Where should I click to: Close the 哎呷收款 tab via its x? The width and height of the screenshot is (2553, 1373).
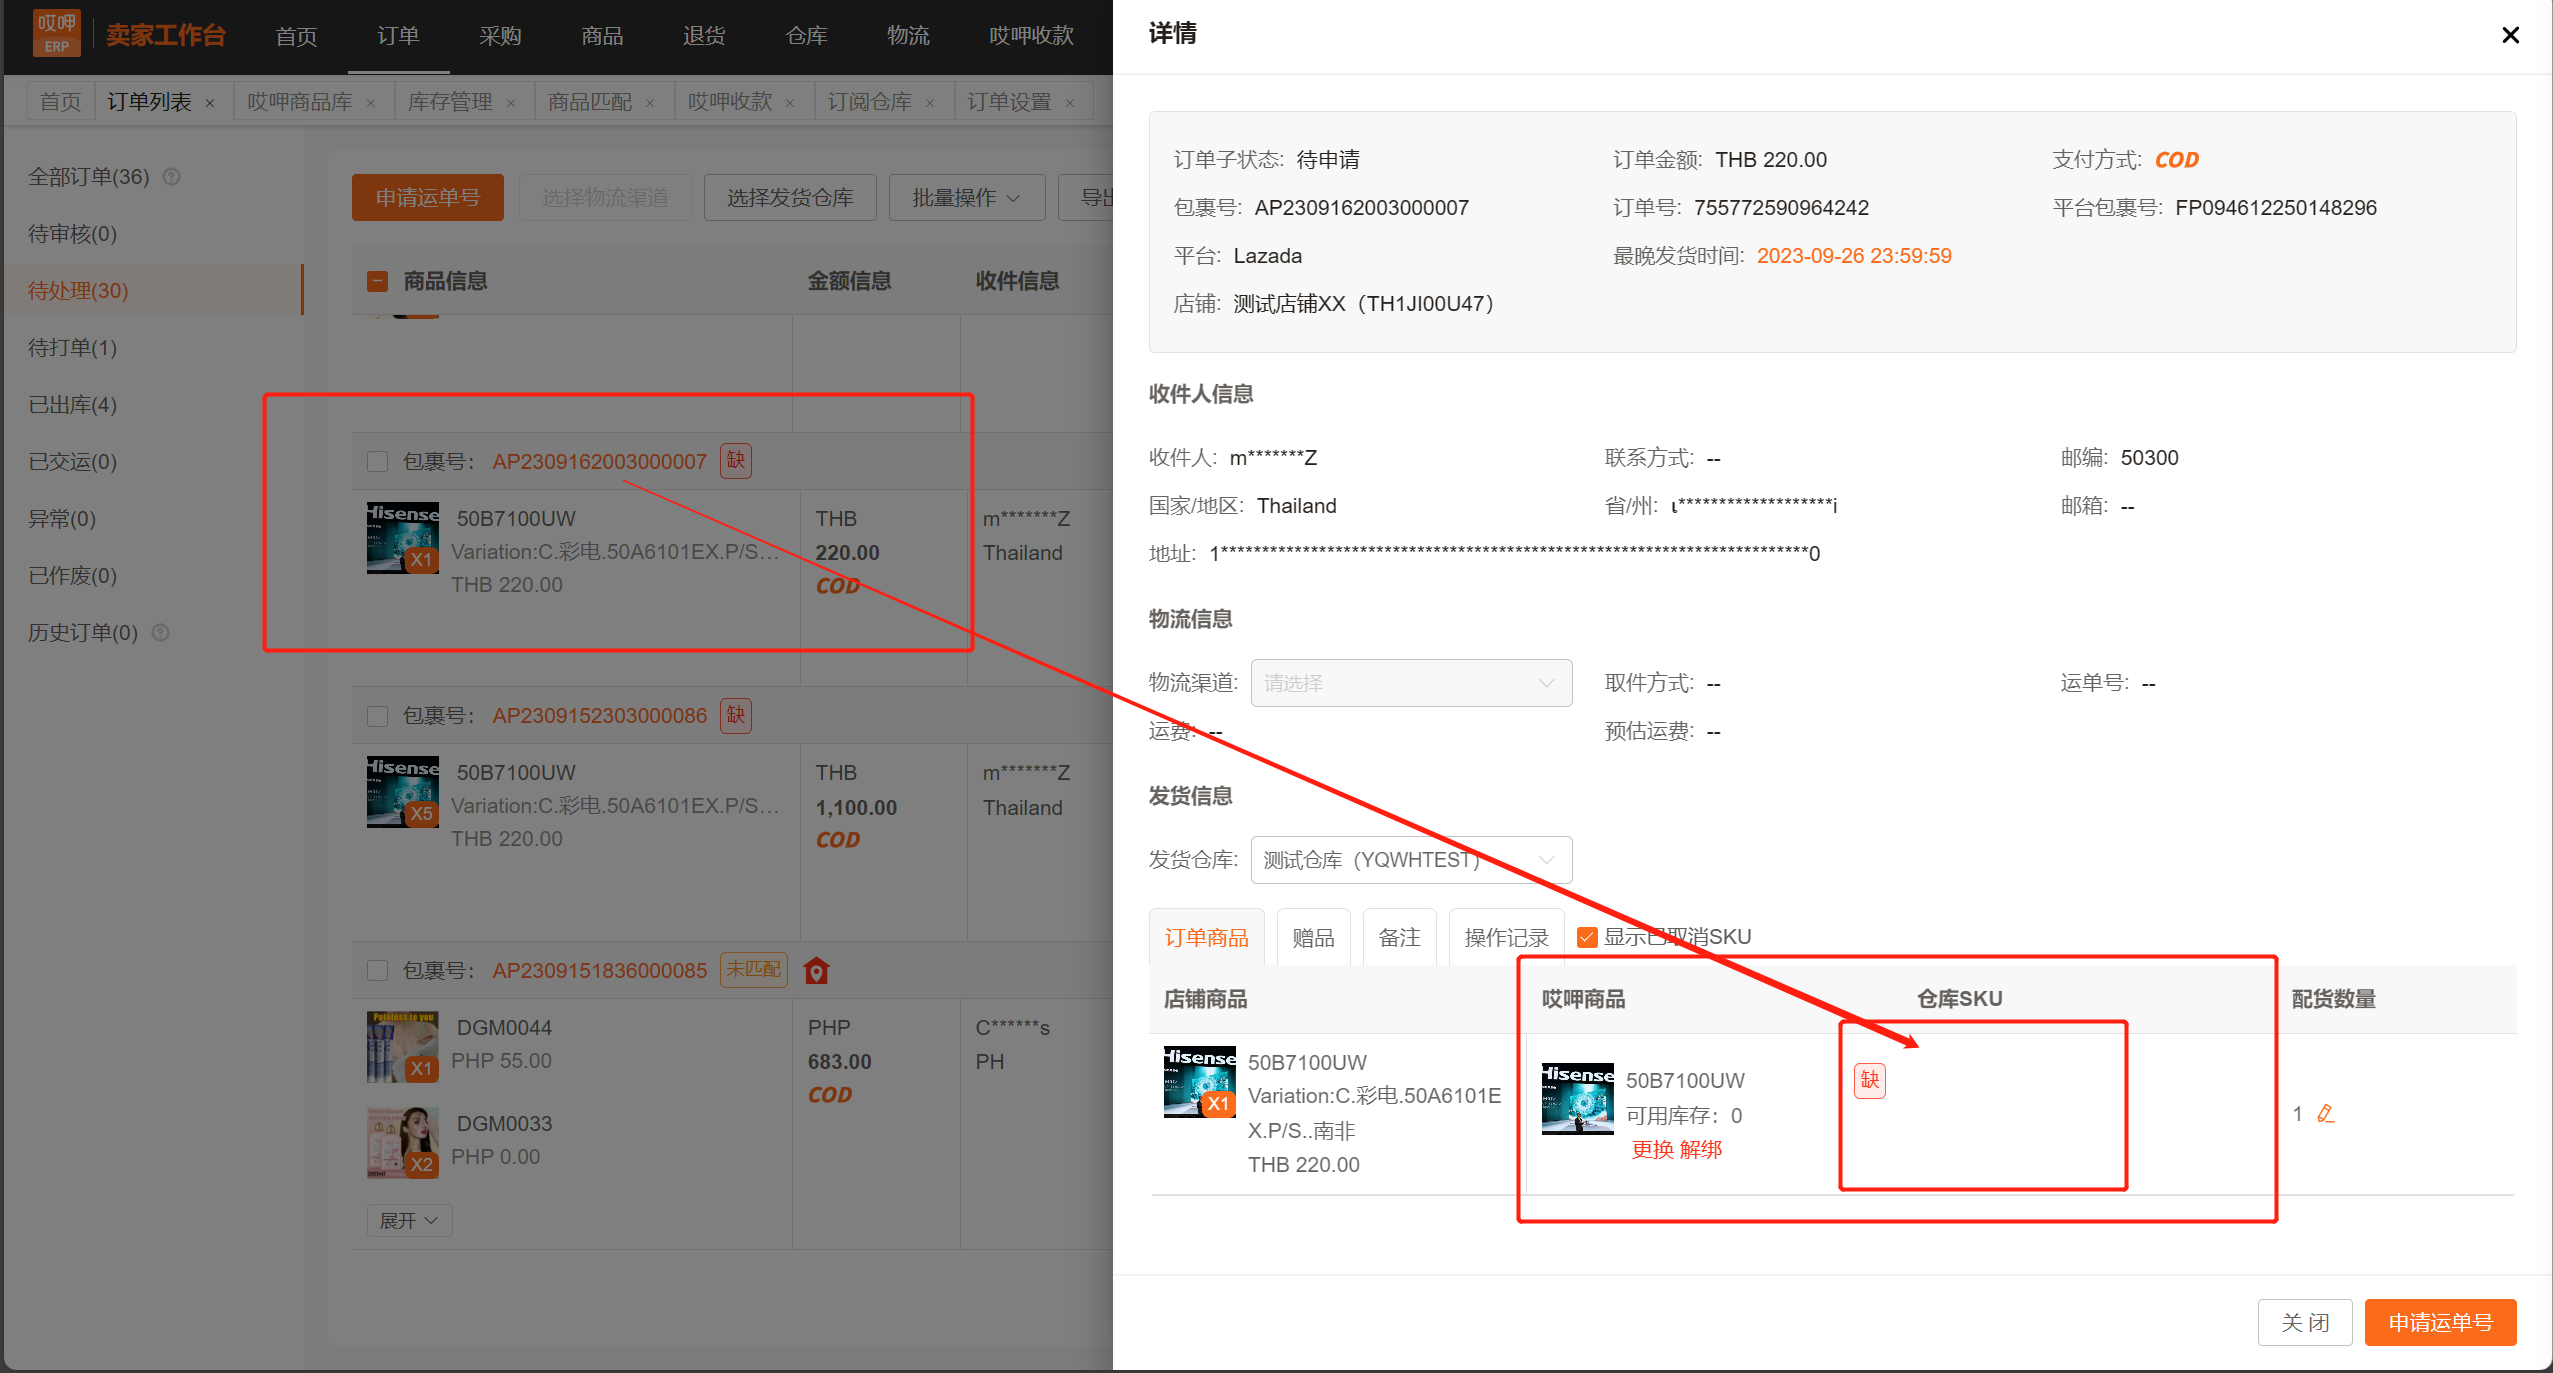[790, 103]
